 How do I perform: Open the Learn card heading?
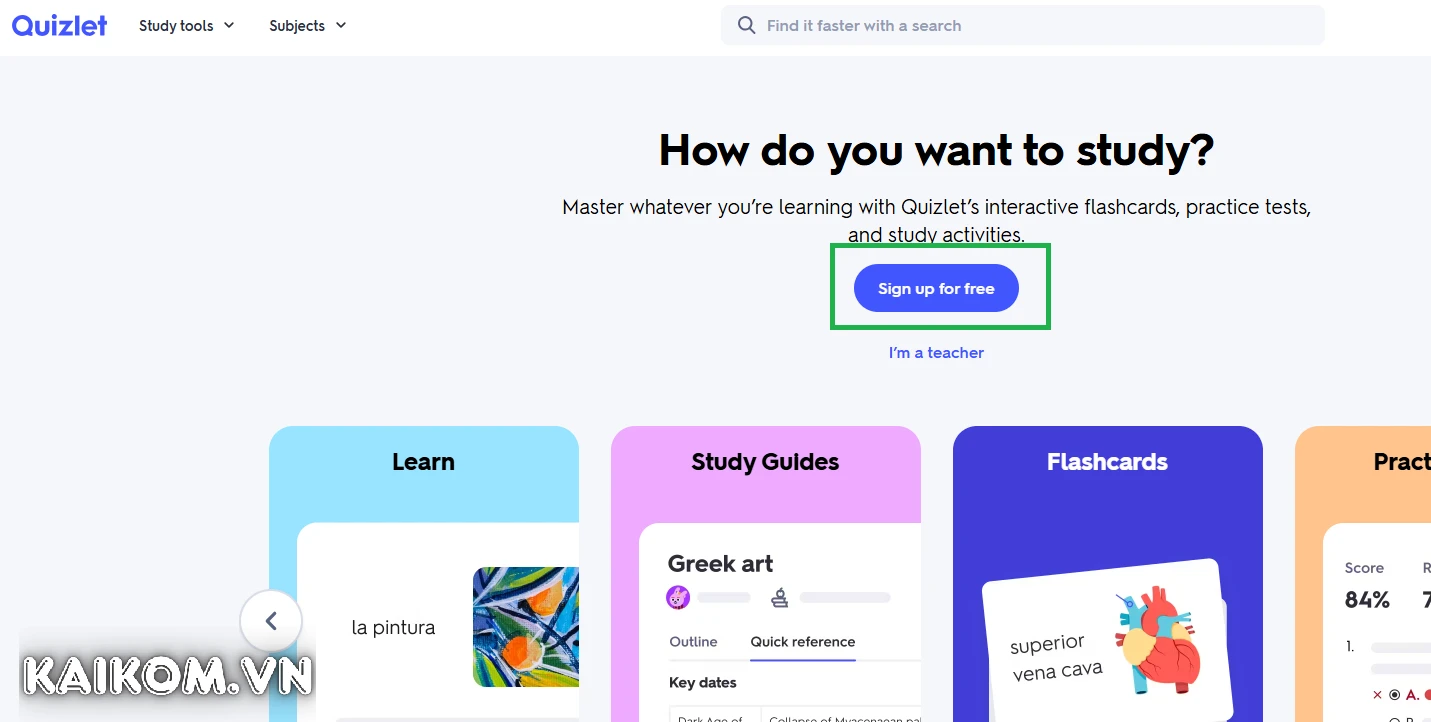[x=423, y=462]
